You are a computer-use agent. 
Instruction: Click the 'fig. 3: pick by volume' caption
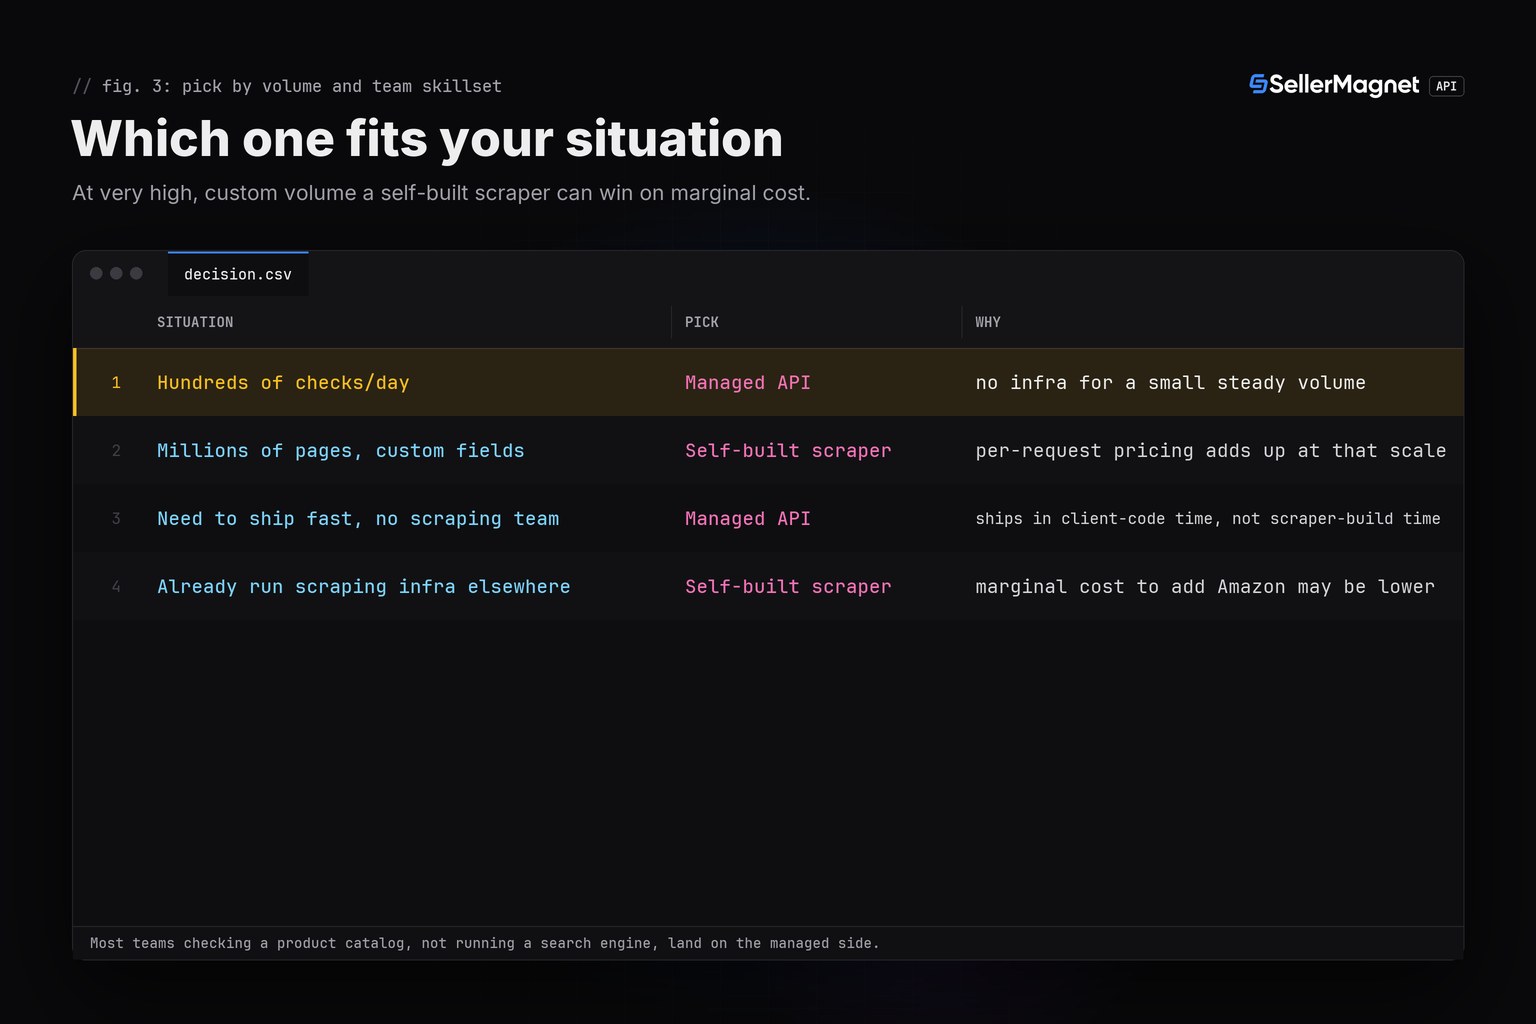[287, 86]
